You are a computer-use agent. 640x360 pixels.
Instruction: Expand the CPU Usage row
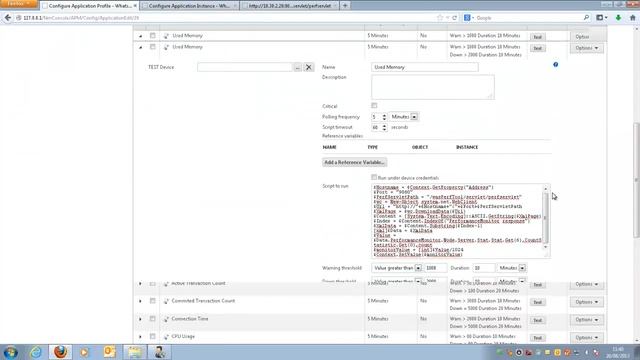pyautogui.click(x=140, y=337)
